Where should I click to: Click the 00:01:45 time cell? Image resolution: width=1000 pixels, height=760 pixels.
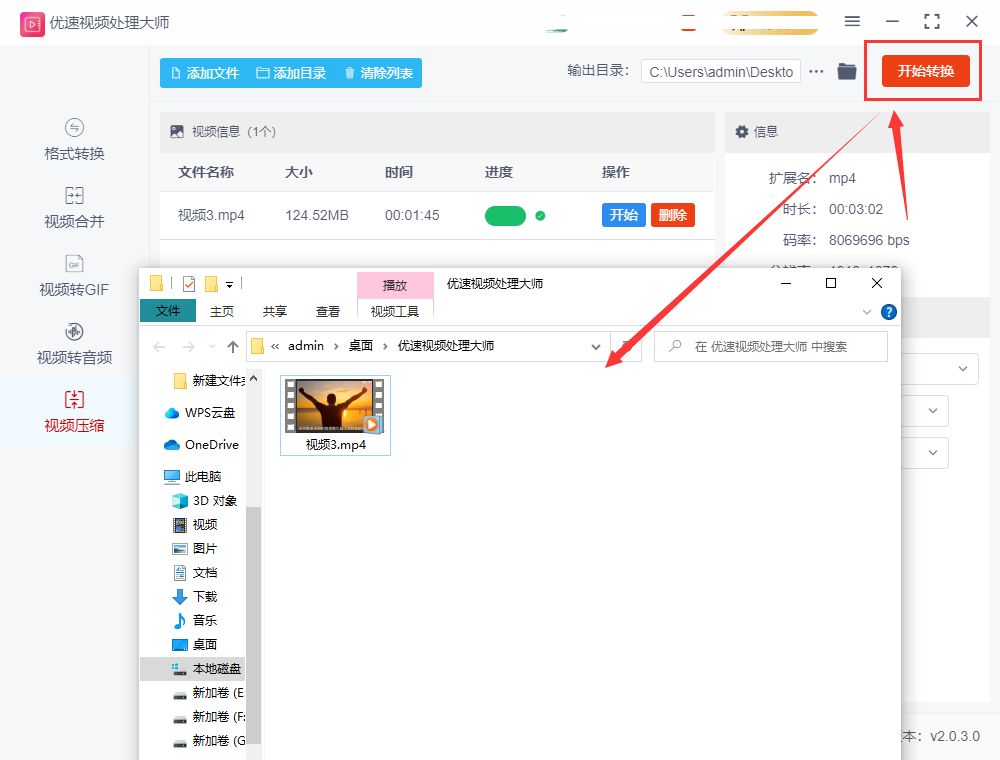pos(412,216)
